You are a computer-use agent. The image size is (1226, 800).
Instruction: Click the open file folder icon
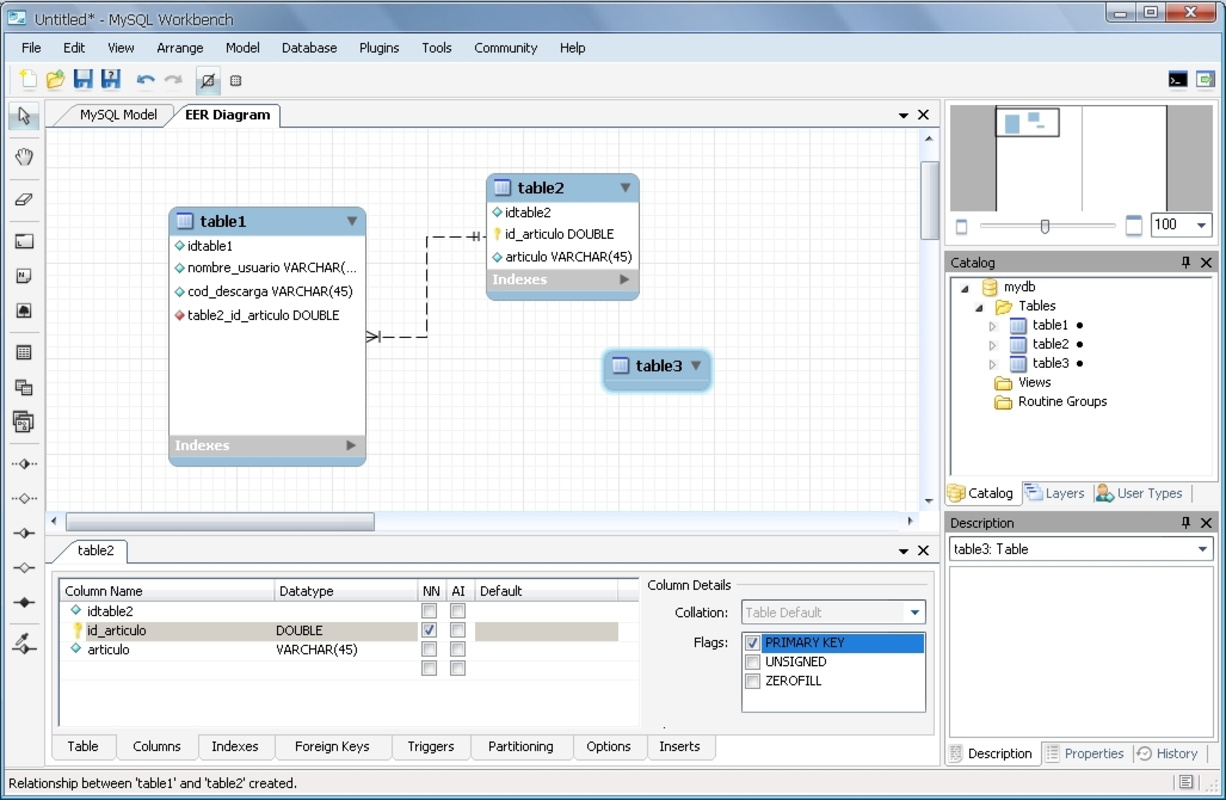(x=55, y=80)
